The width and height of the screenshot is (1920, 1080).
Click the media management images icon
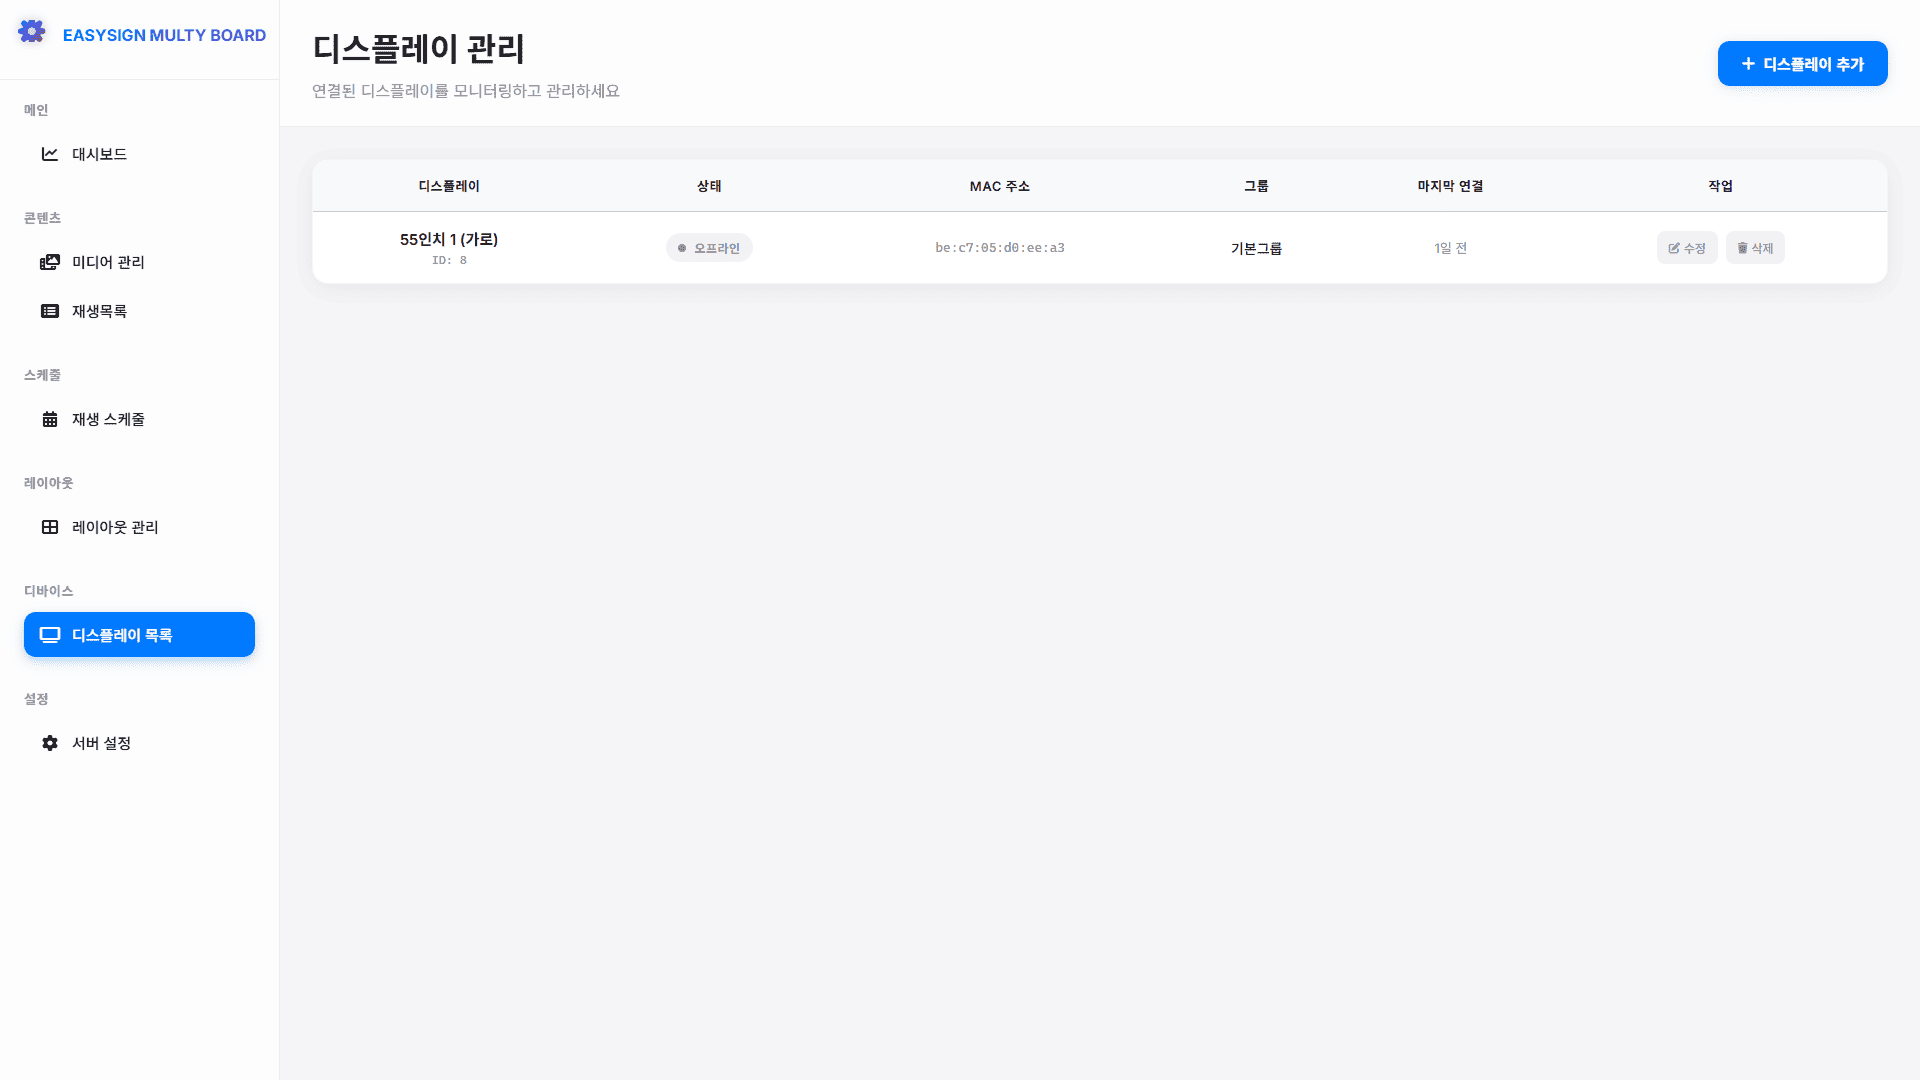[x=50, y=262]
